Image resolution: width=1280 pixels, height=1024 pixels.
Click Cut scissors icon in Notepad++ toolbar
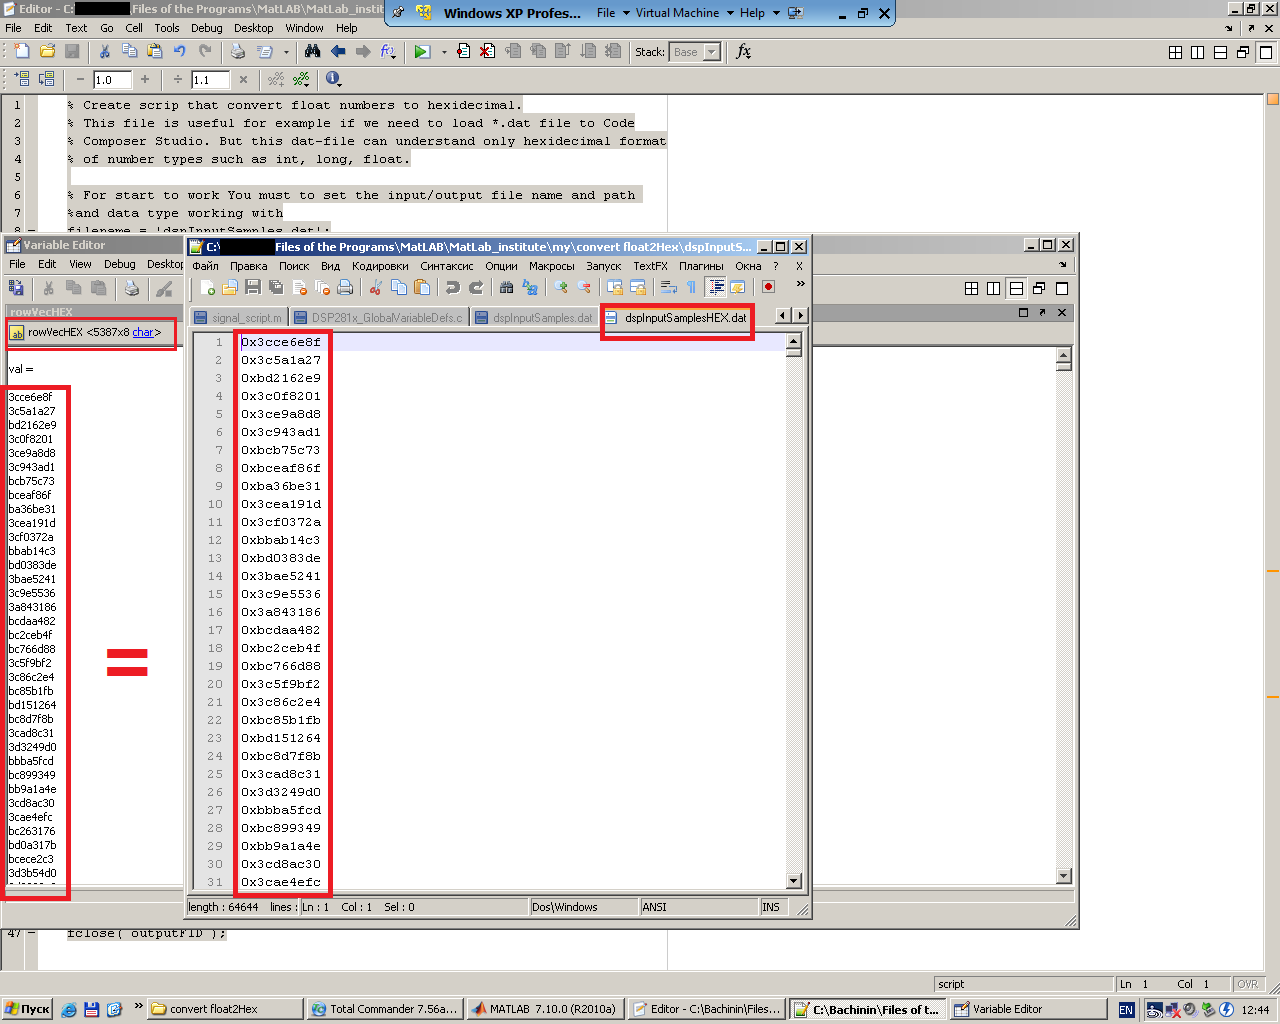point(375,288)
